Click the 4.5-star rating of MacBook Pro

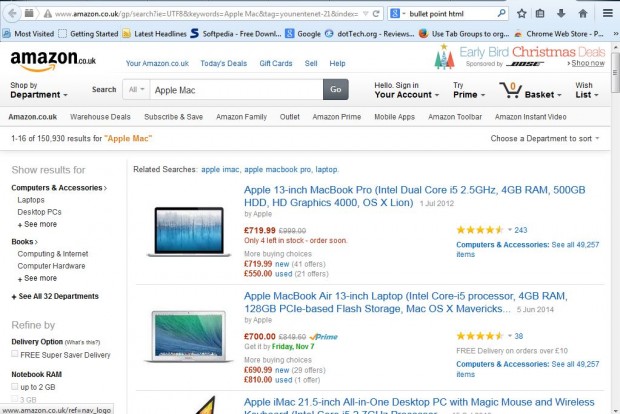tap(479, 230)
